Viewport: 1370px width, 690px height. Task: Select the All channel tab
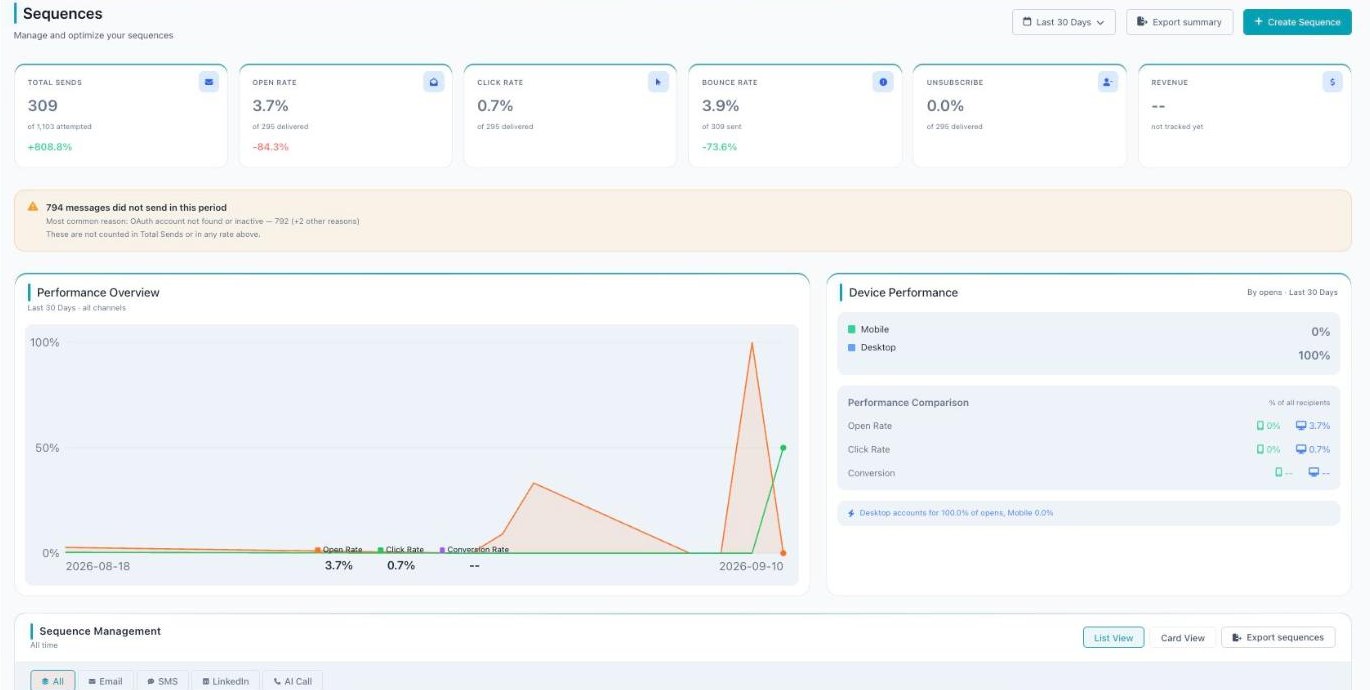click(x=52, y=681)
